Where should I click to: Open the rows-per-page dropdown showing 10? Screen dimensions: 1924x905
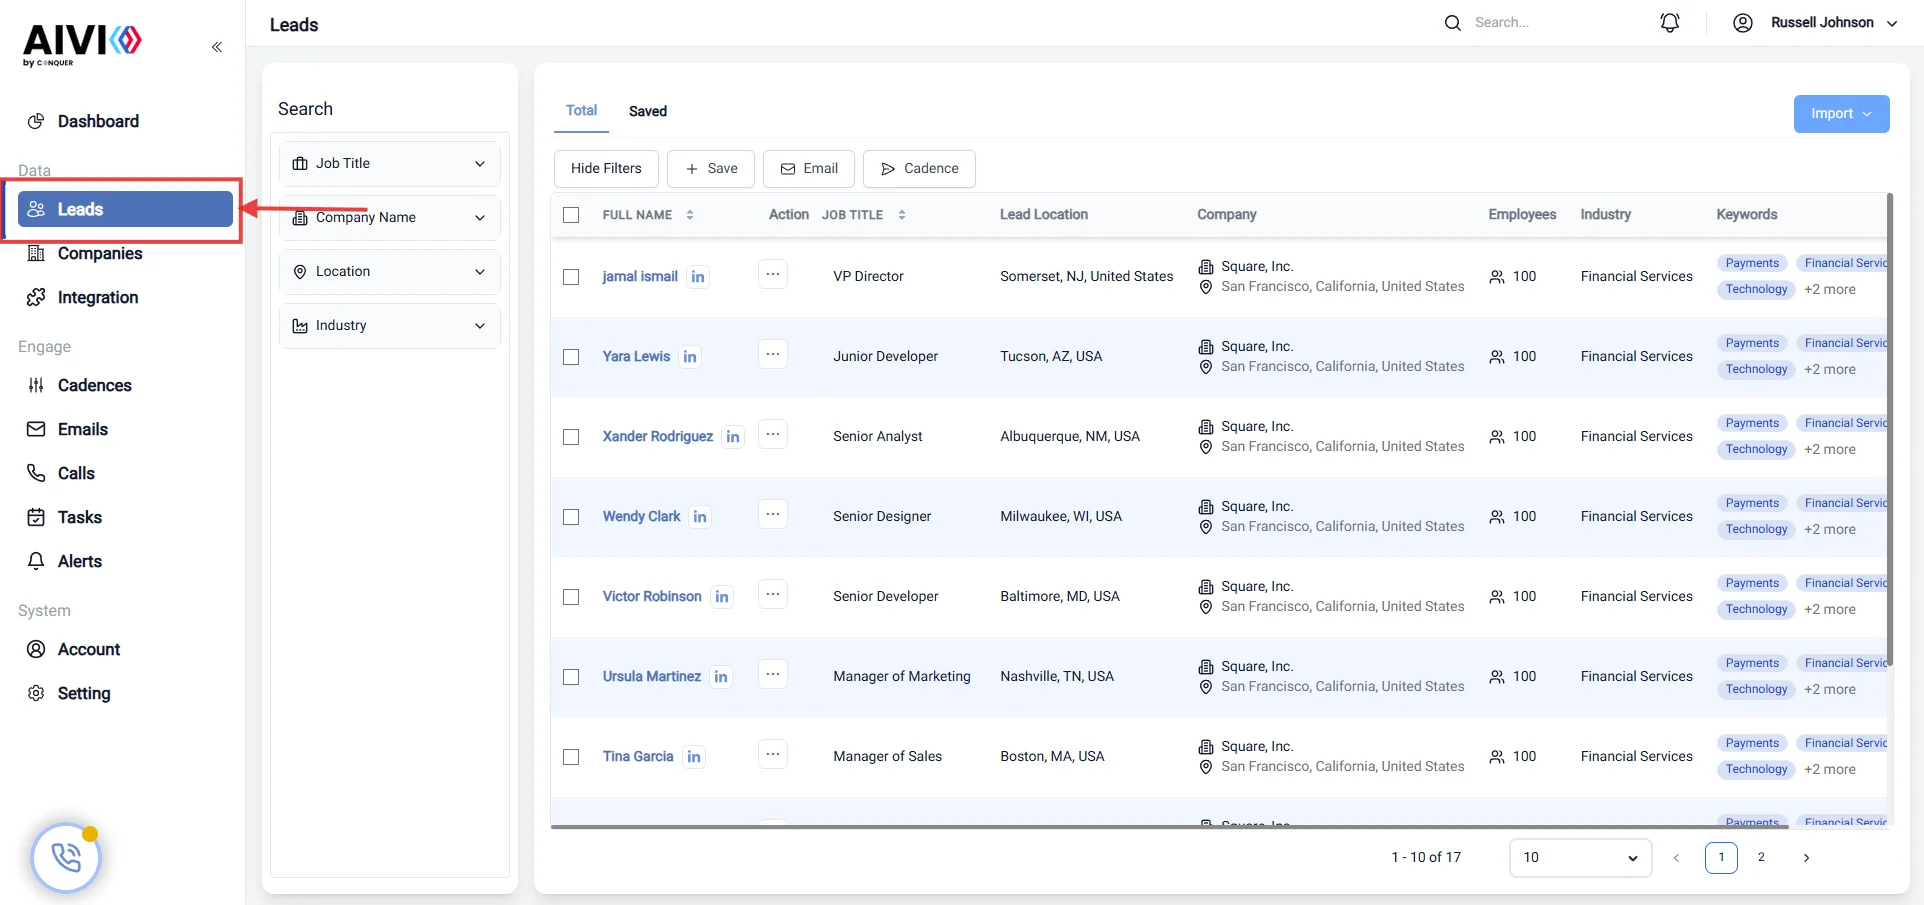coord(1580,858)
